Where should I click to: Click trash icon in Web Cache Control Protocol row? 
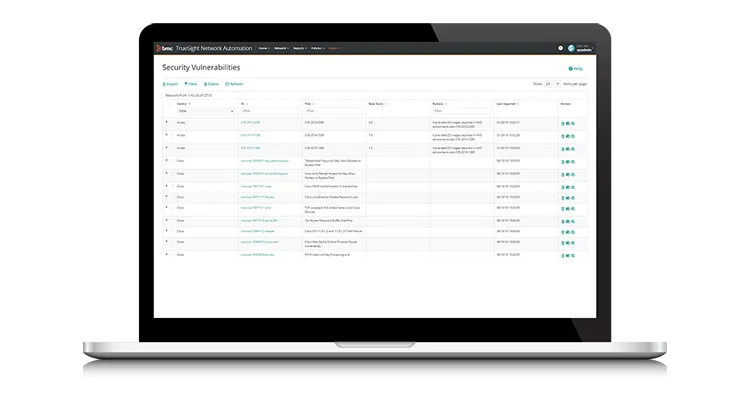(562, 243)
